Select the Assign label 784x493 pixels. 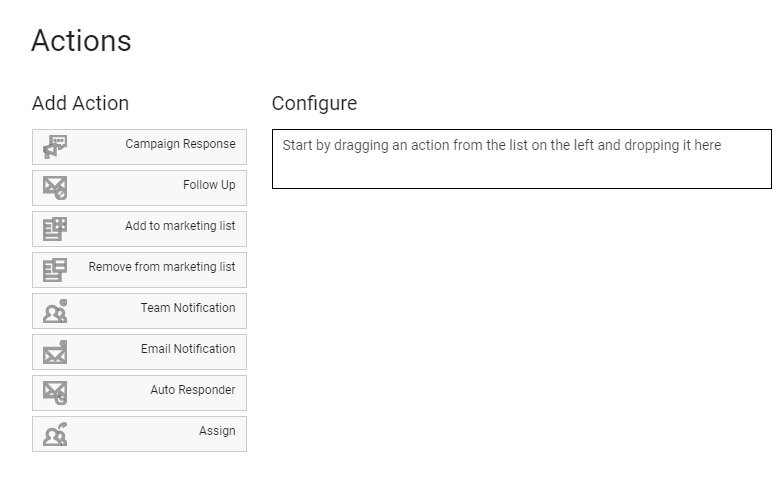217,431
